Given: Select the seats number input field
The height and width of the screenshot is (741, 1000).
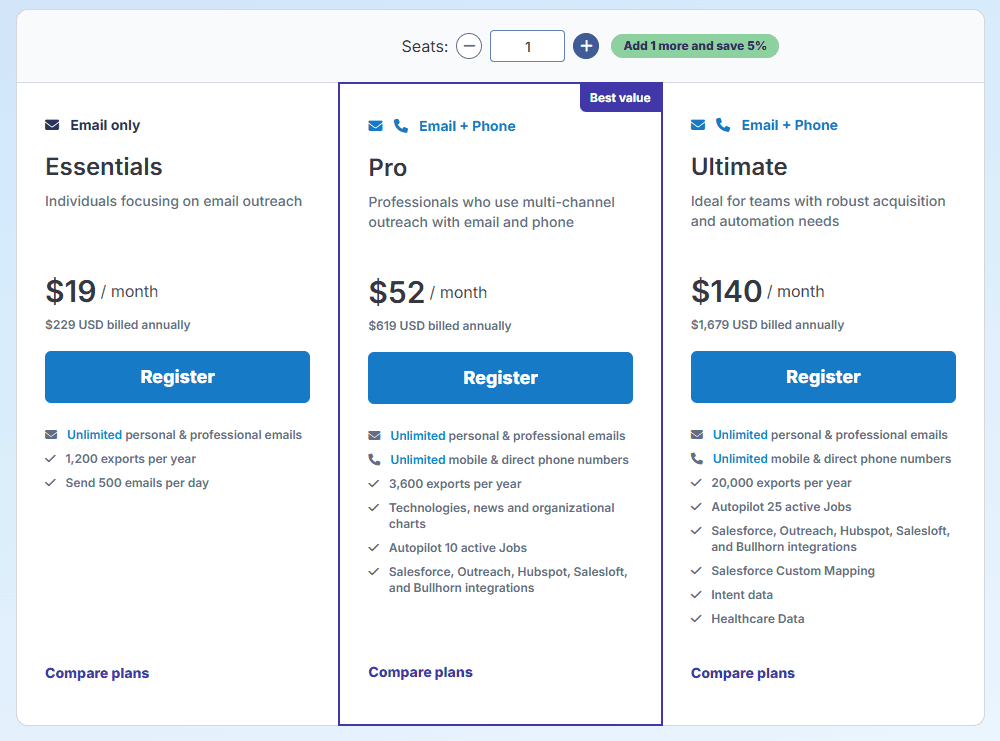Looking at the screenshot, I should (527, 46).
